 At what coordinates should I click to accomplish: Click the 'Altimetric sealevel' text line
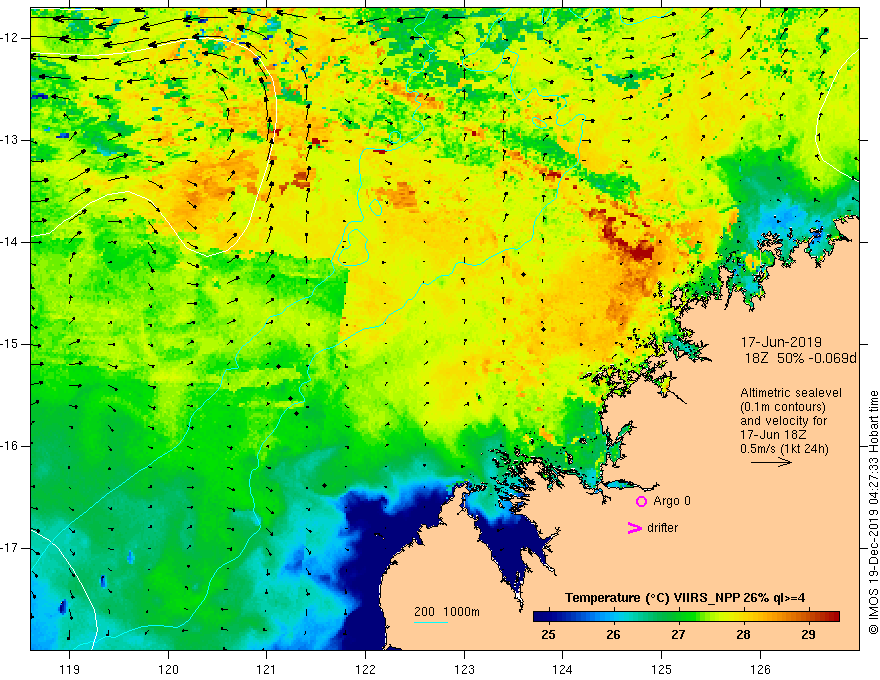point(791,393)
